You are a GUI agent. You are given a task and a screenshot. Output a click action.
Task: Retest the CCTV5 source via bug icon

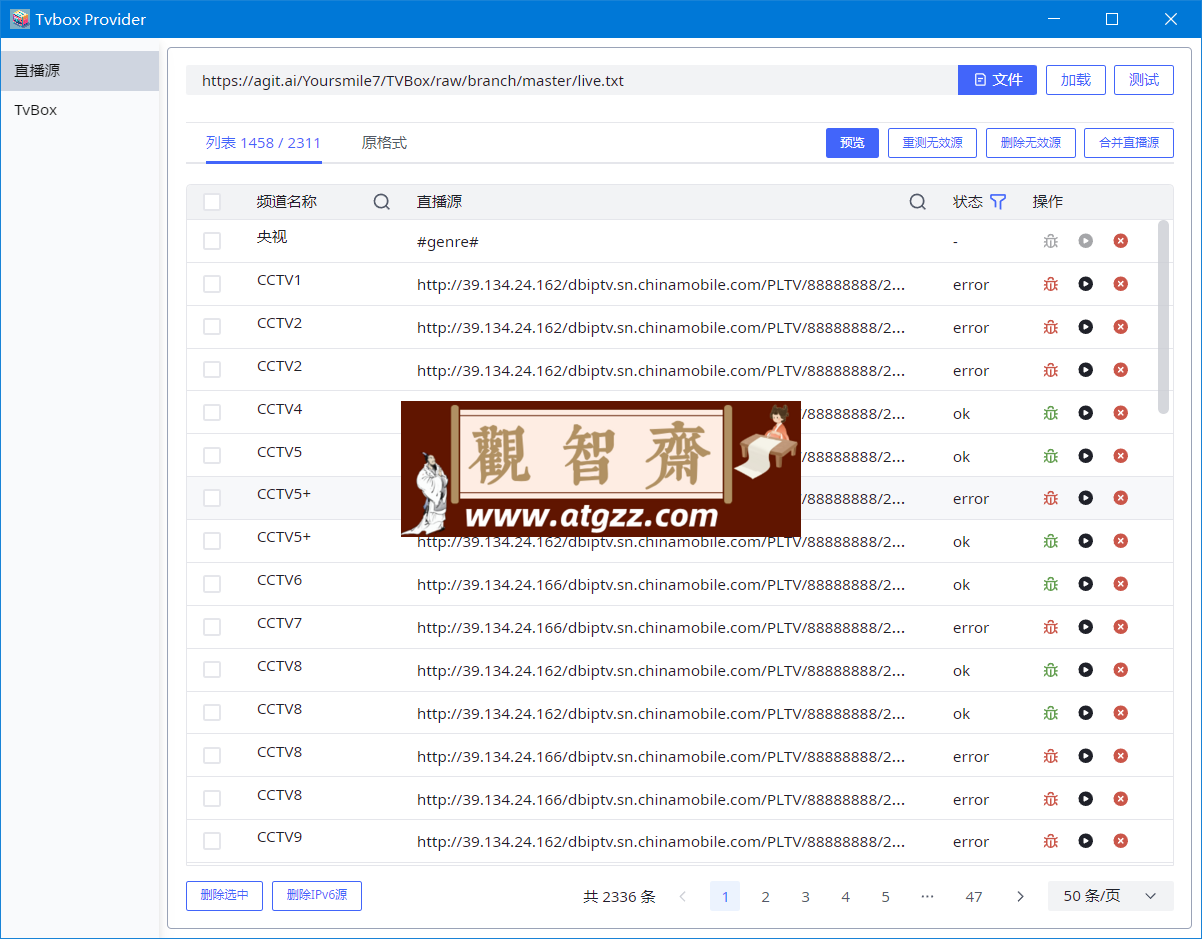(x=1050, y=456)
